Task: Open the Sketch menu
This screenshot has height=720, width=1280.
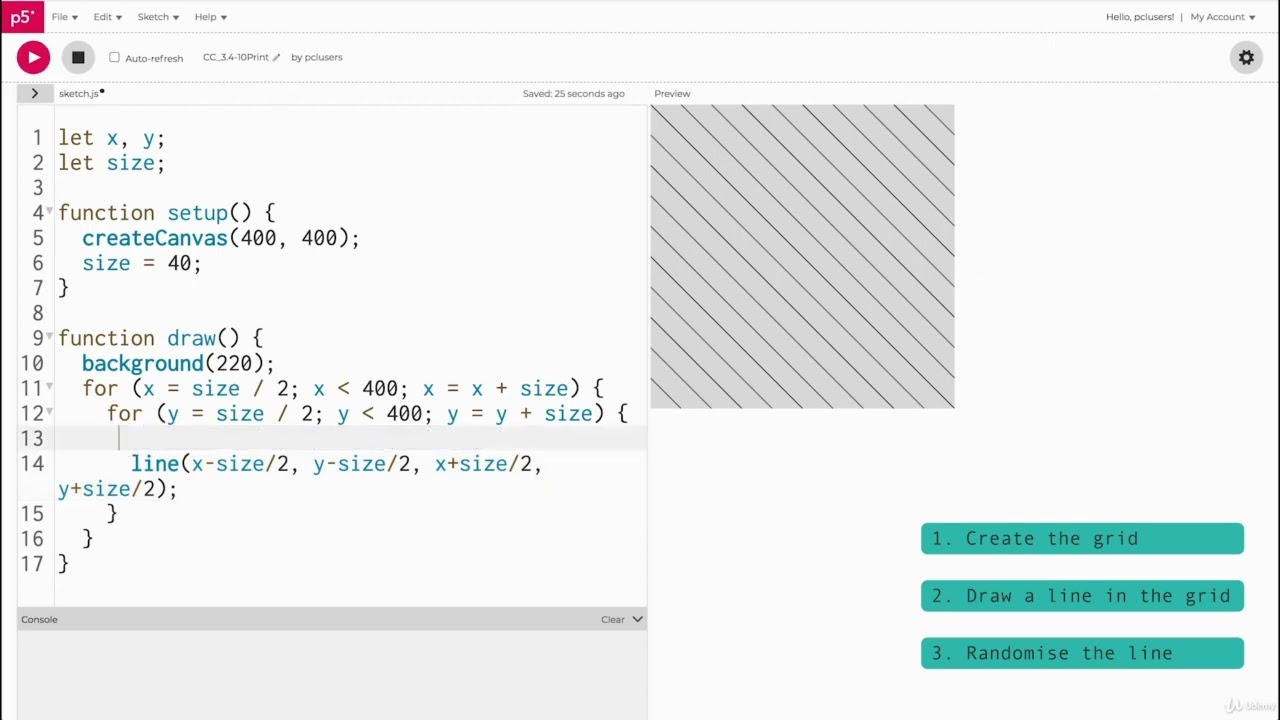Action: click(x=158, y=17)
